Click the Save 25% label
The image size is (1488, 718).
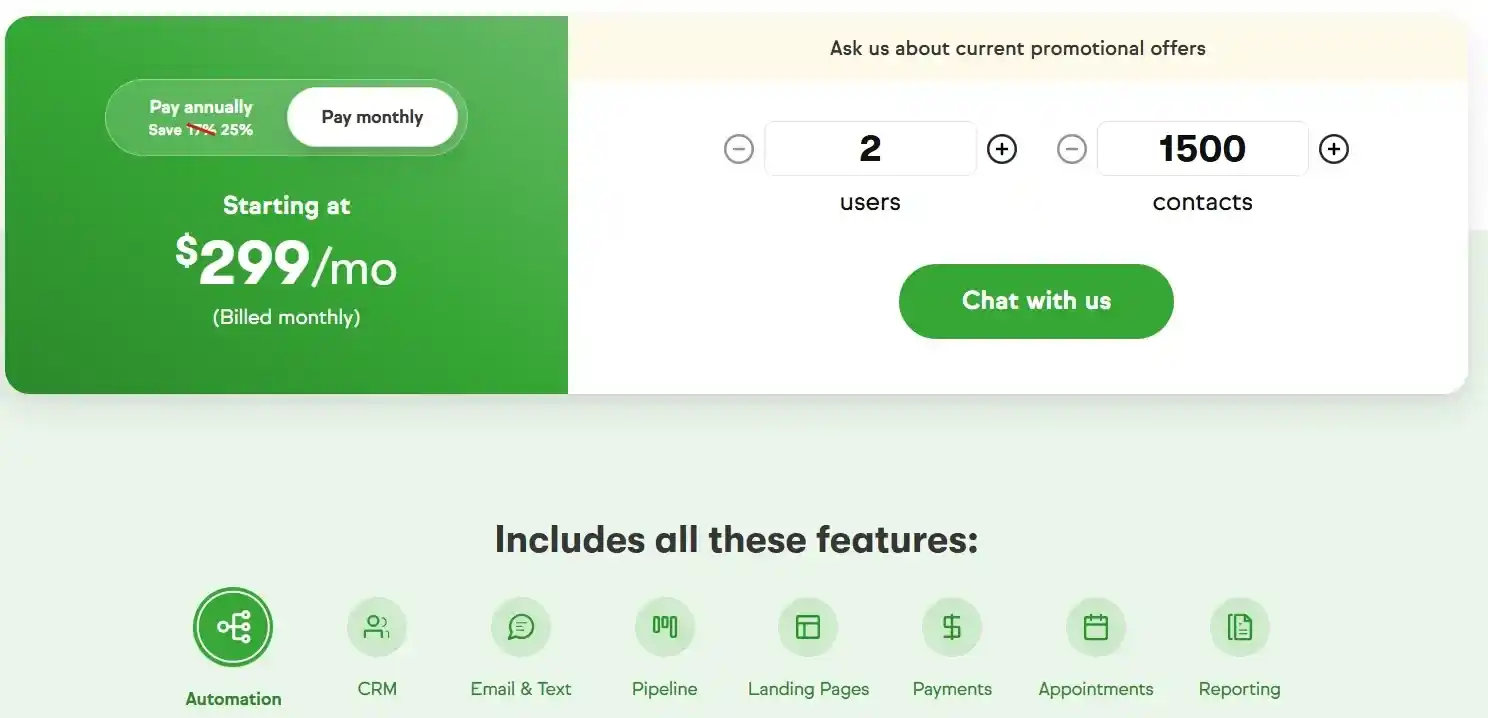pos(199,129)
